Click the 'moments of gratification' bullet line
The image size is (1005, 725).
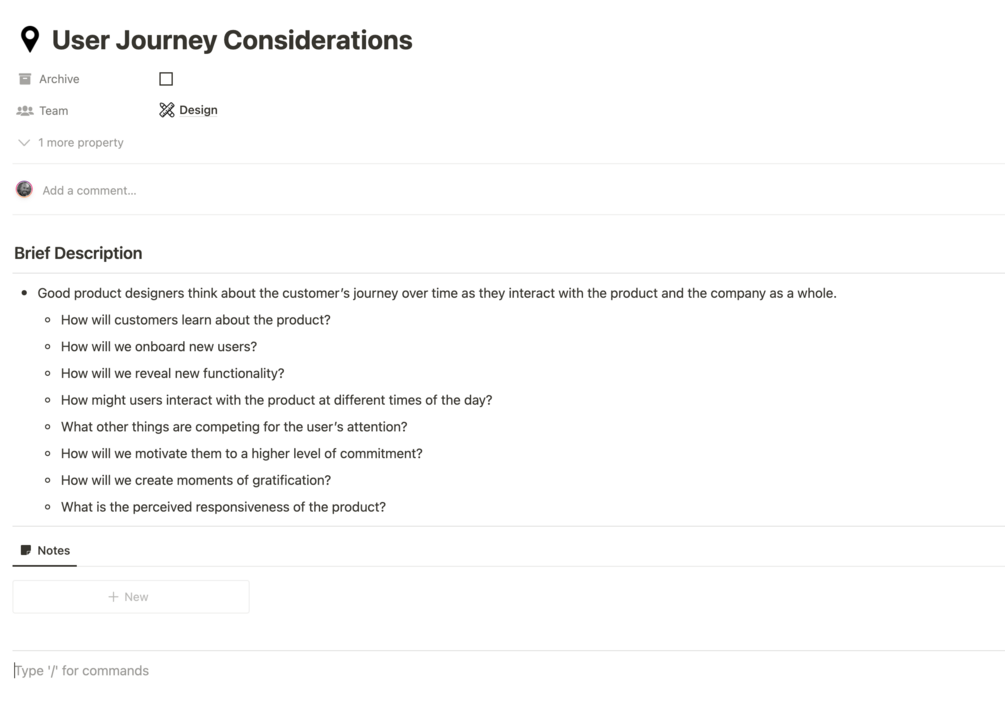click(x=196, y=480)
